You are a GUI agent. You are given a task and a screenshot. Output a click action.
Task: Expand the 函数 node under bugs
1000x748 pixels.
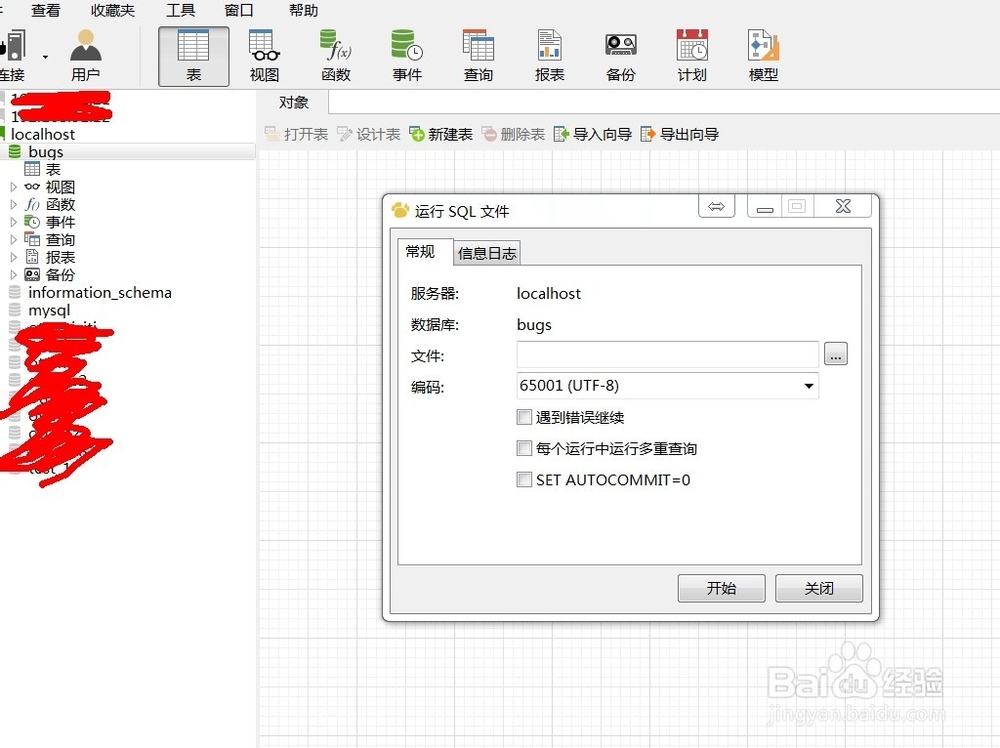13,204
